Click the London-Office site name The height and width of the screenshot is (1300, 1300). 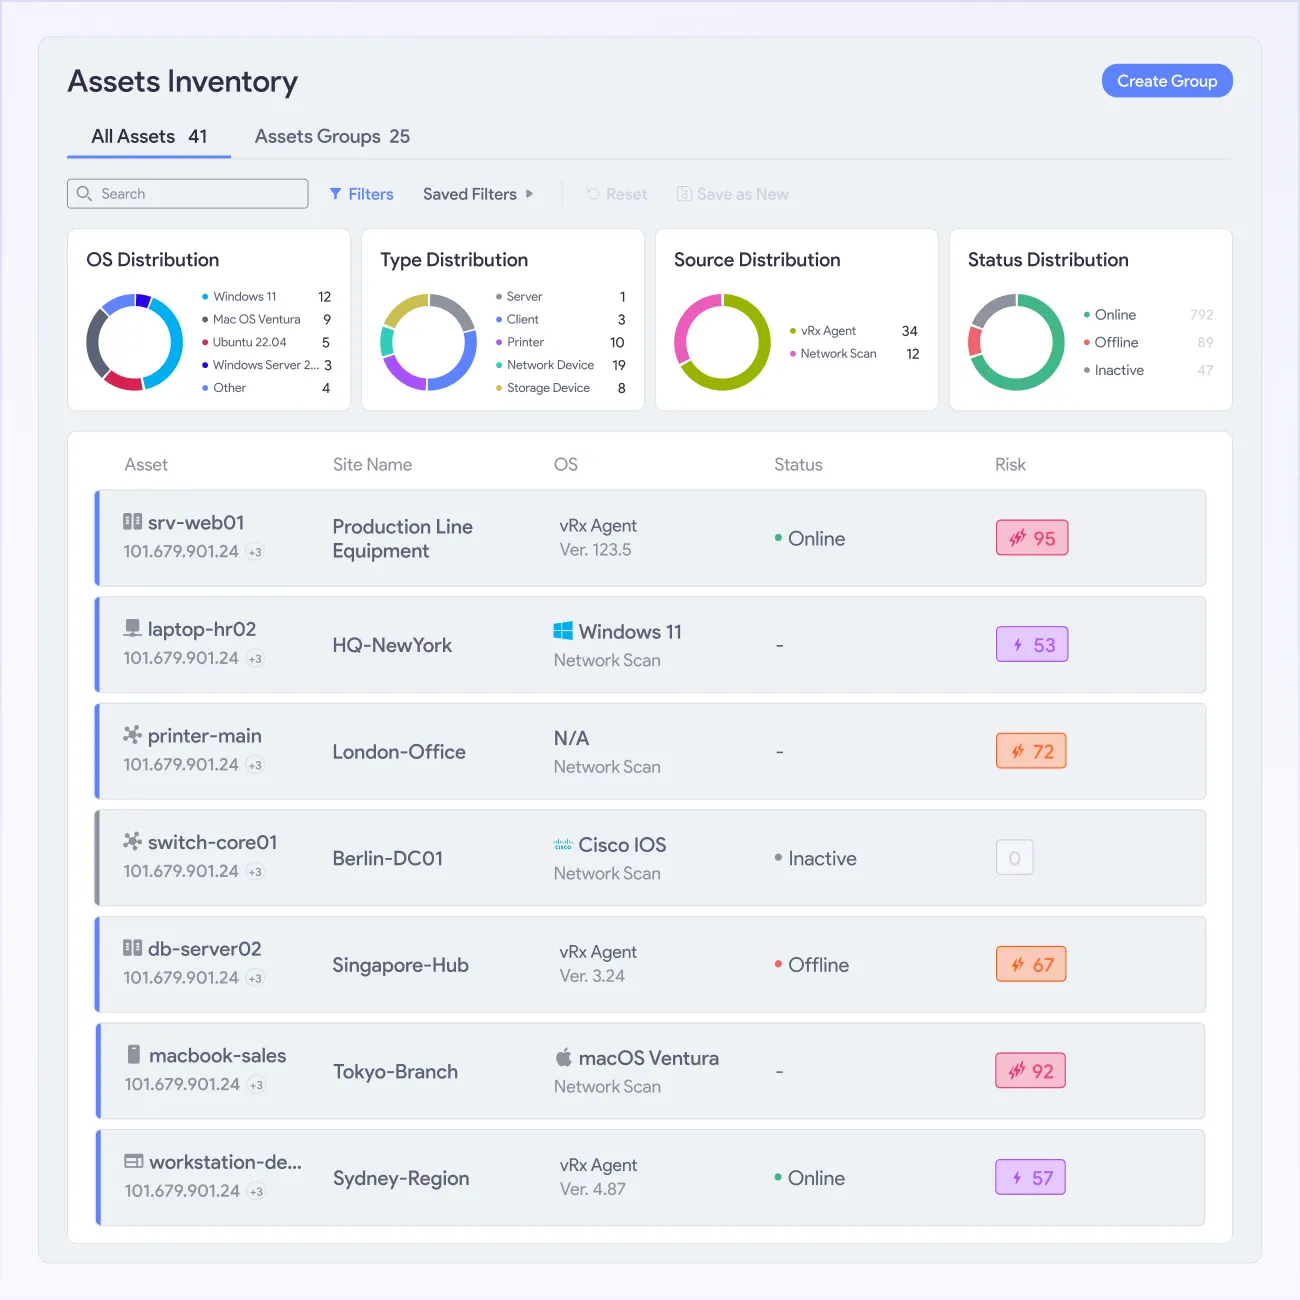[x=399, y=752]
